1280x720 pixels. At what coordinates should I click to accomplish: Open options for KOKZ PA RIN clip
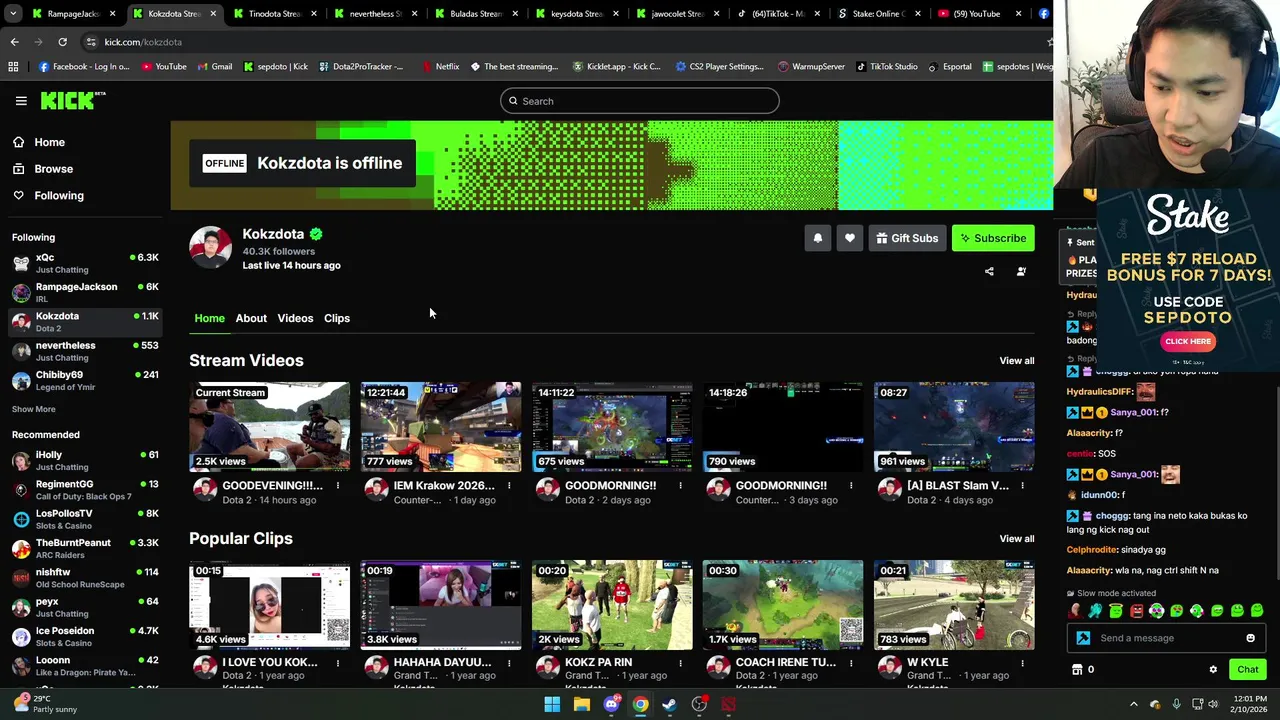pyautogui.click(x=680, y=663)
